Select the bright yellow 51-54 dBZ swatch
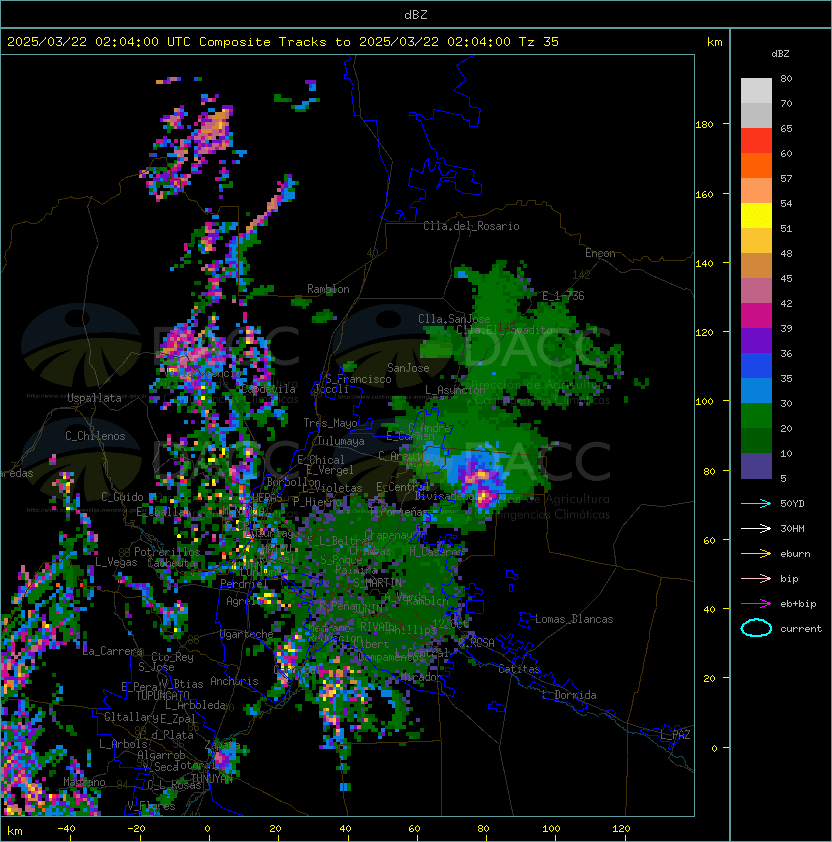Screen dimensions: 832x842 [x=756, y=216]
